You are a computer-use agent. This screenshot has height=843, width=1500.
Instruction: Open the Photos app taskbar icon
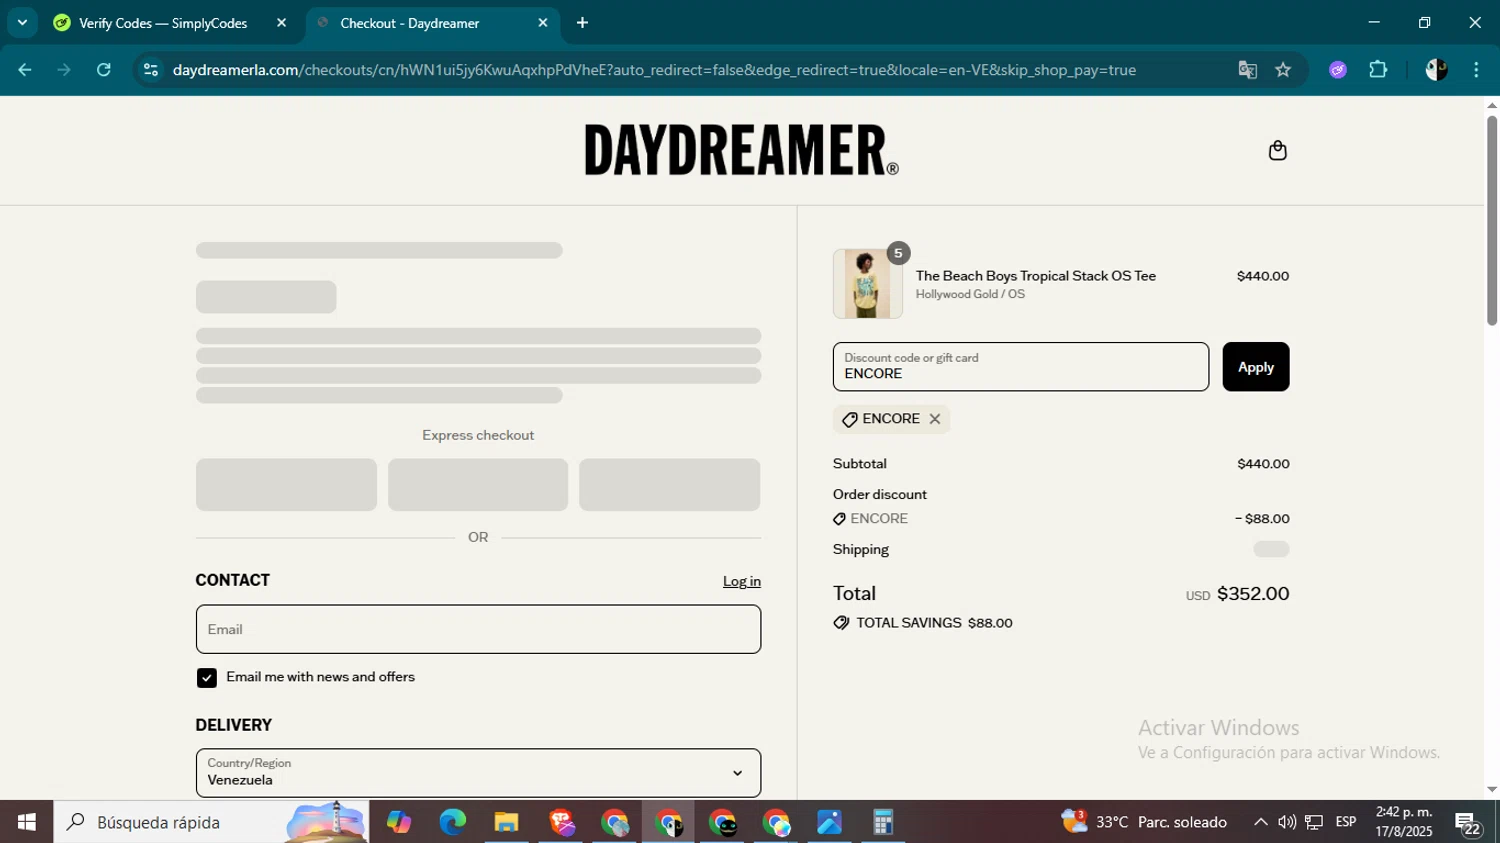tap(829, 822)
